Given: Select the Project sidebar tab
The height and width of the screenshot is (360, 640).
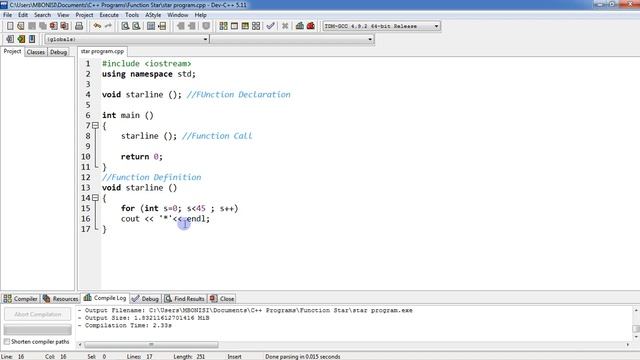Looking at the screenshot, I should pyautogui.click(x=12, y=51).
